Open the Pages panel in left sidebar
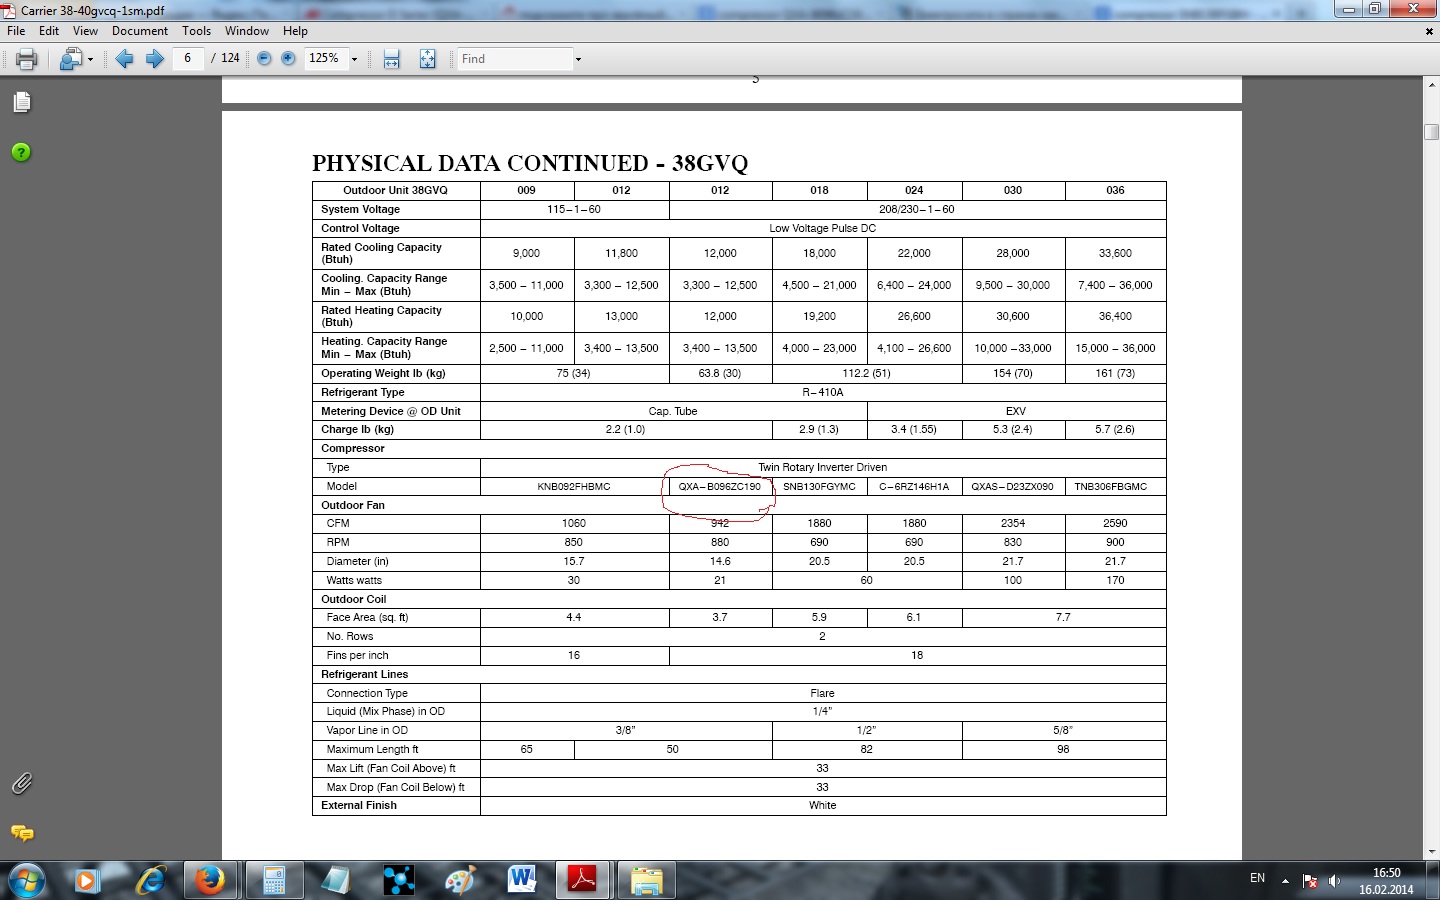The width and height of the screenshot is (1440, 900). pyautogui.click(x=22, y=102)
